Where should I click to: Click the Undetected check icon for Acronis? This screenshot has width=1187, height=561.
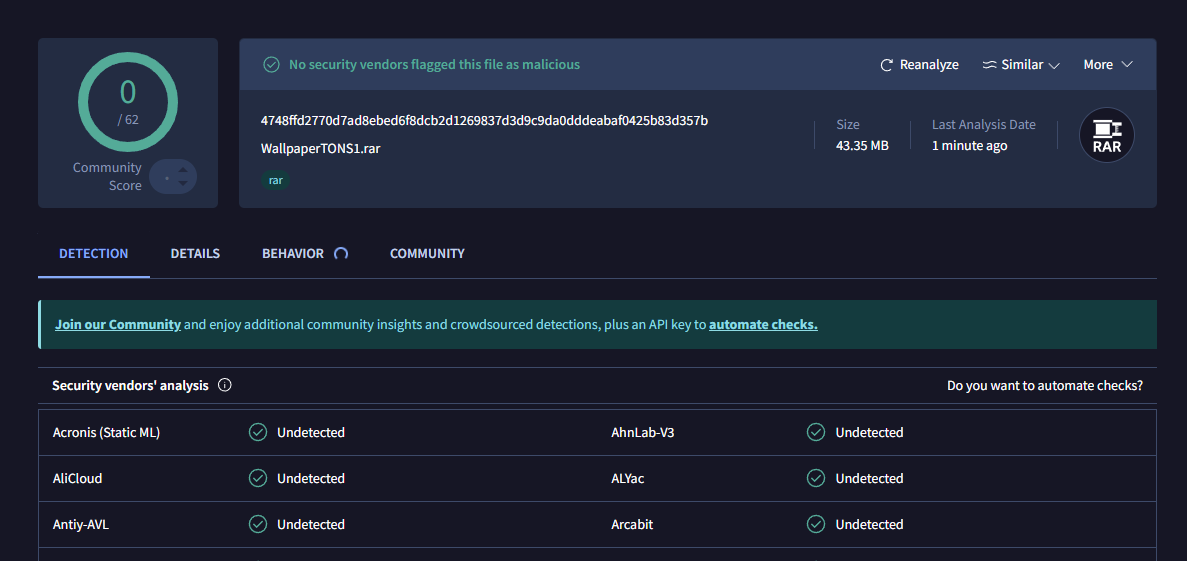pyautogui.click(x=258, y=433)
